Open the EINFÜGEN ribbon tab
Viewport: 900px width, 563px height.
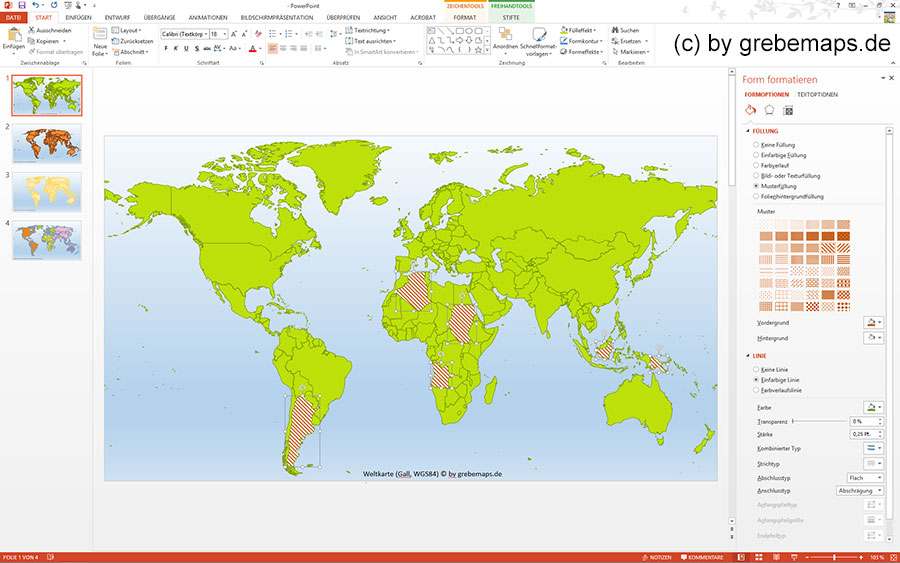point(78,18)
